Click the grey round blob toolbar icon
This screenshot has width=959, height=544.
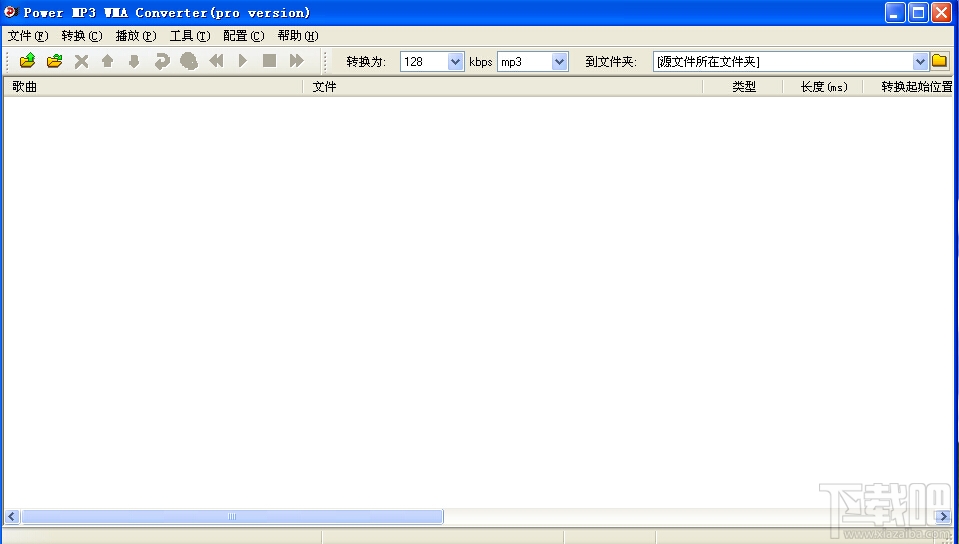189,61
